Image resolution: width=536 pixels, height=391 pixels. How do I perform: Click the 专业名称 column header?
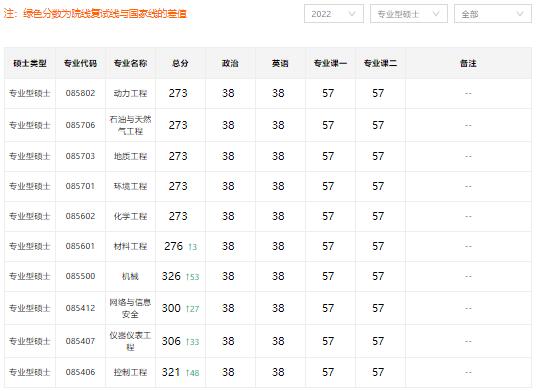131,64
